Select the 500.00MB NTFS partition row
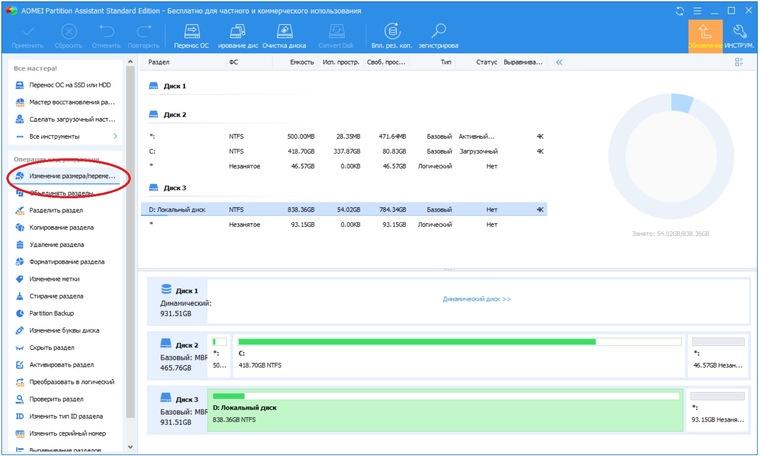Image resolution: width=760 pixels, height=456 pixels. (x=344, y=137)
